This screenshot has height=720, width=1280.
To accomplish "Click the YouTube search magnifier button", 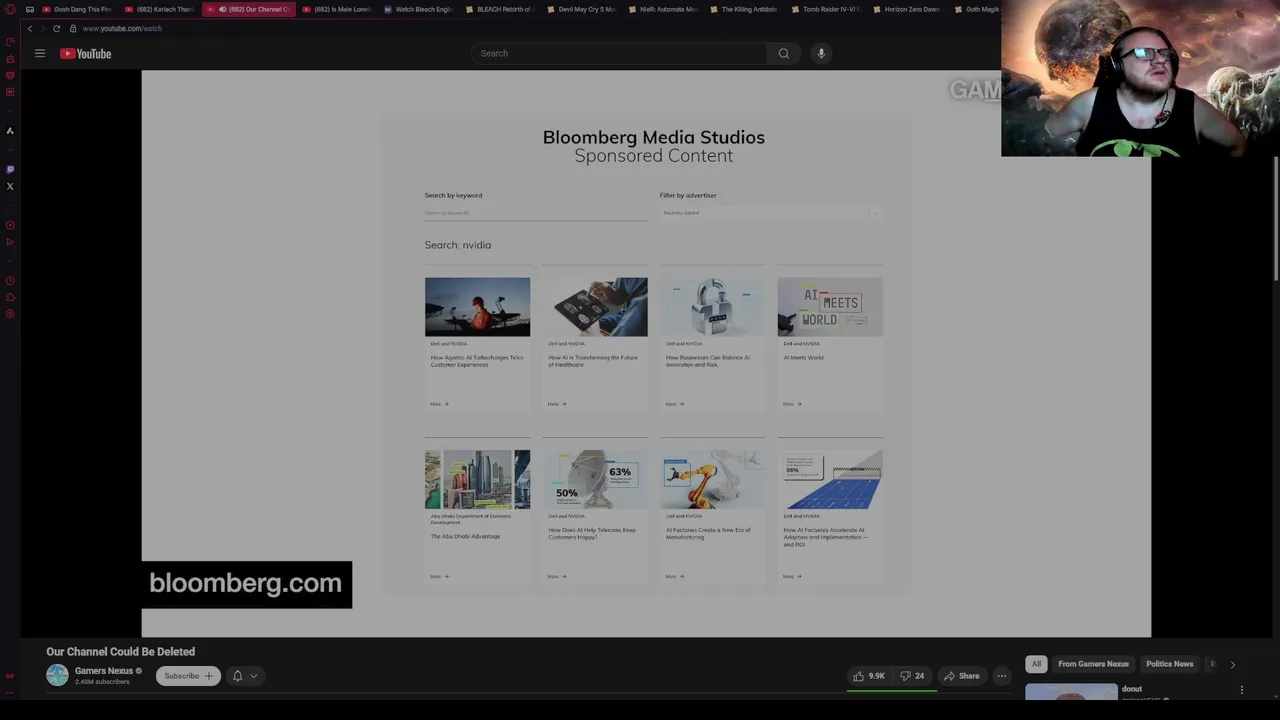I will (x=784, y=53).
